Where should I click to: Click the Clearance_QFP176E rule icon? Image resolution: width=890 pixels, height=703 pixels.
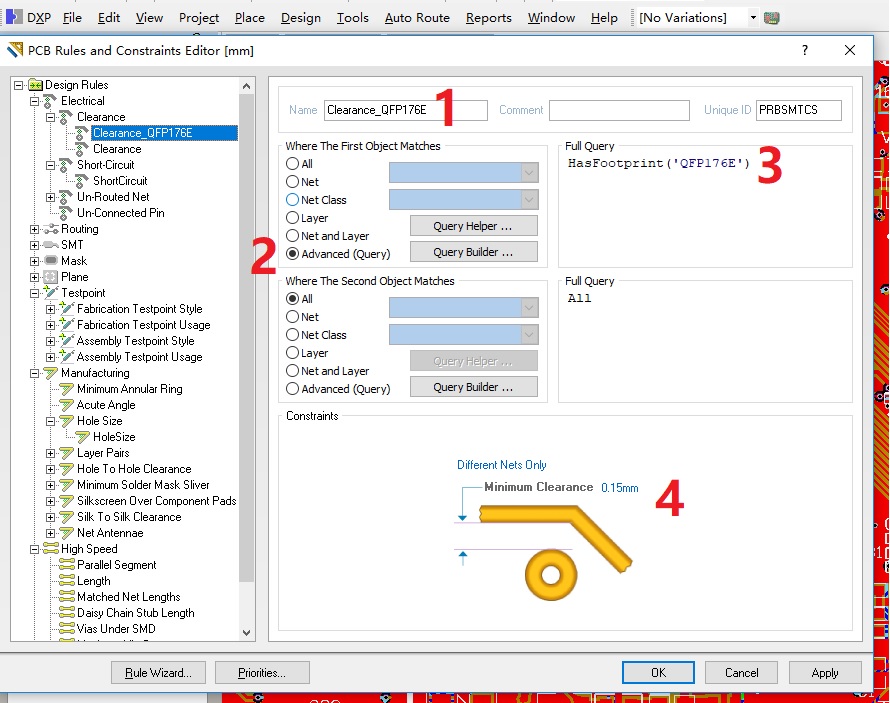click(x=82, y=133)
